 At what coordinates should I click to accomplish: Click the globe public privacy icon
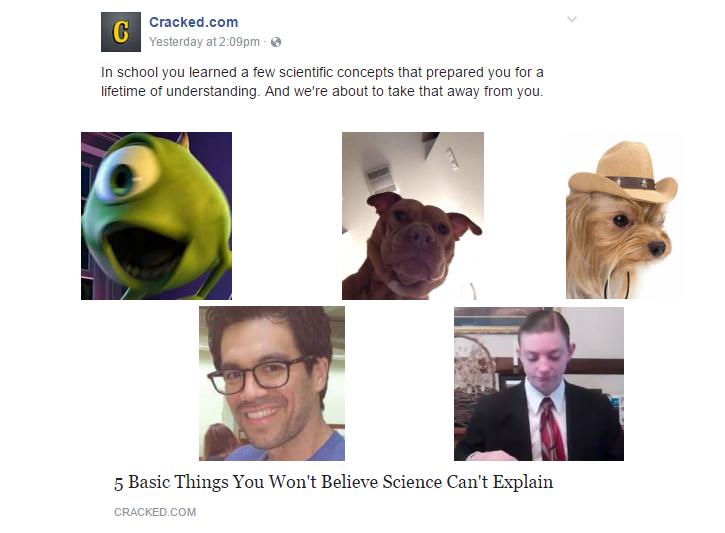click(276, 42)
